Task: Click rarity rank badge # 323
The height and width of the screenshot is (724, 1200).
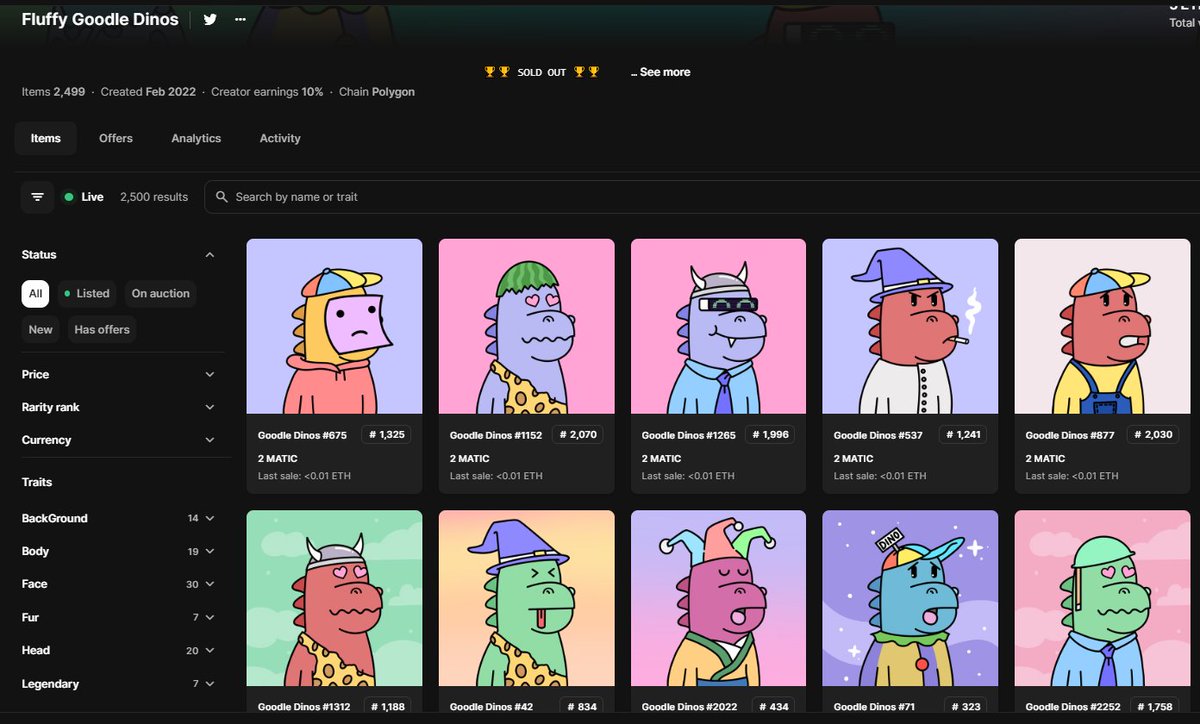Action: pyautogui.click(x=965, y=707)
